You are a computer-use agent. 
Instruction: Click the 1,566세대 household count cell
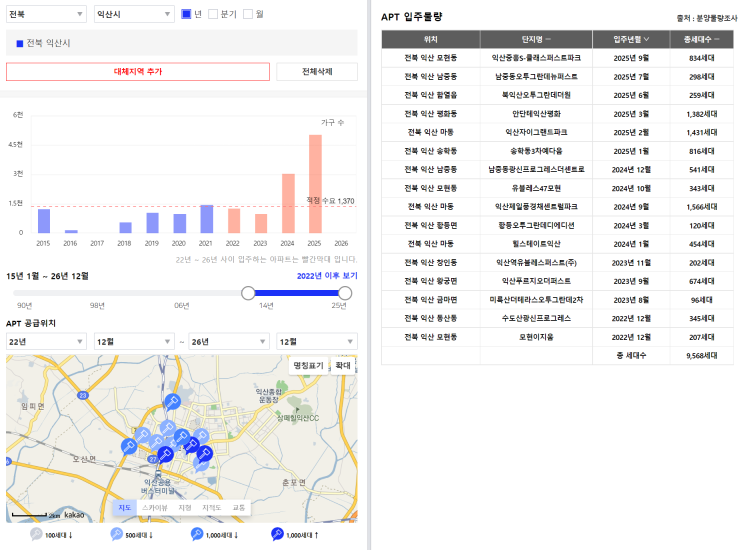tap(701, 207)
